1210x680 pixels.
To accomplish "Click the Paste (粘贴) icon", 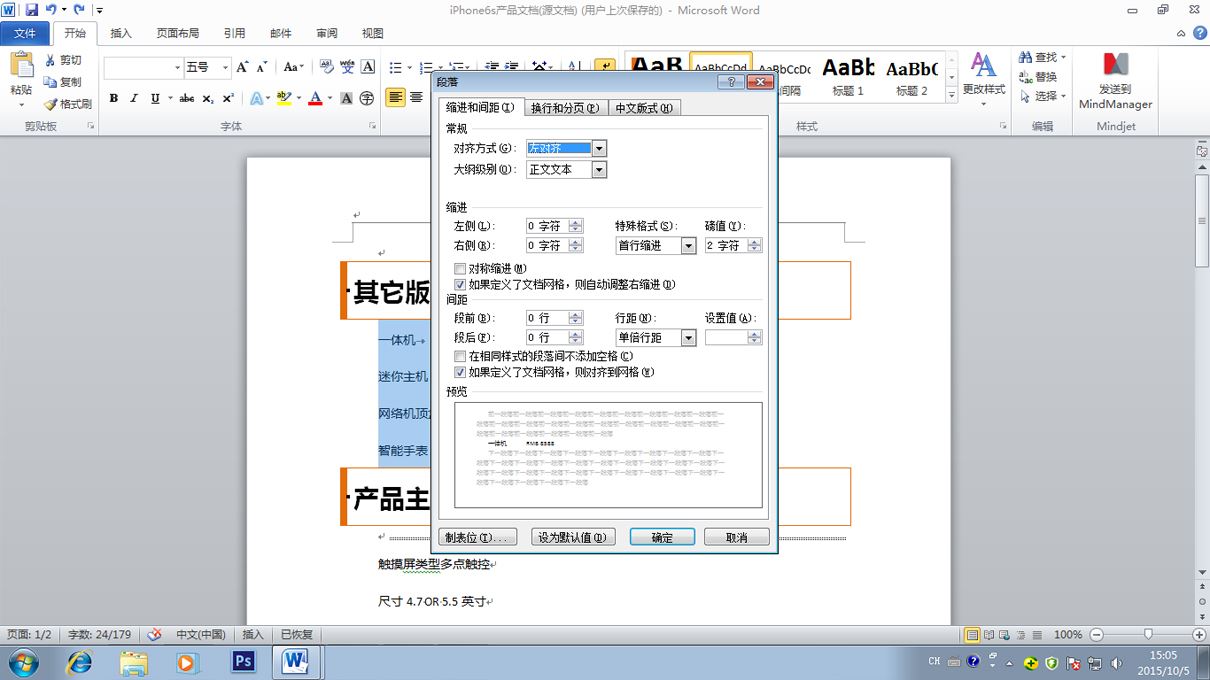I will (x=21, y=66).
